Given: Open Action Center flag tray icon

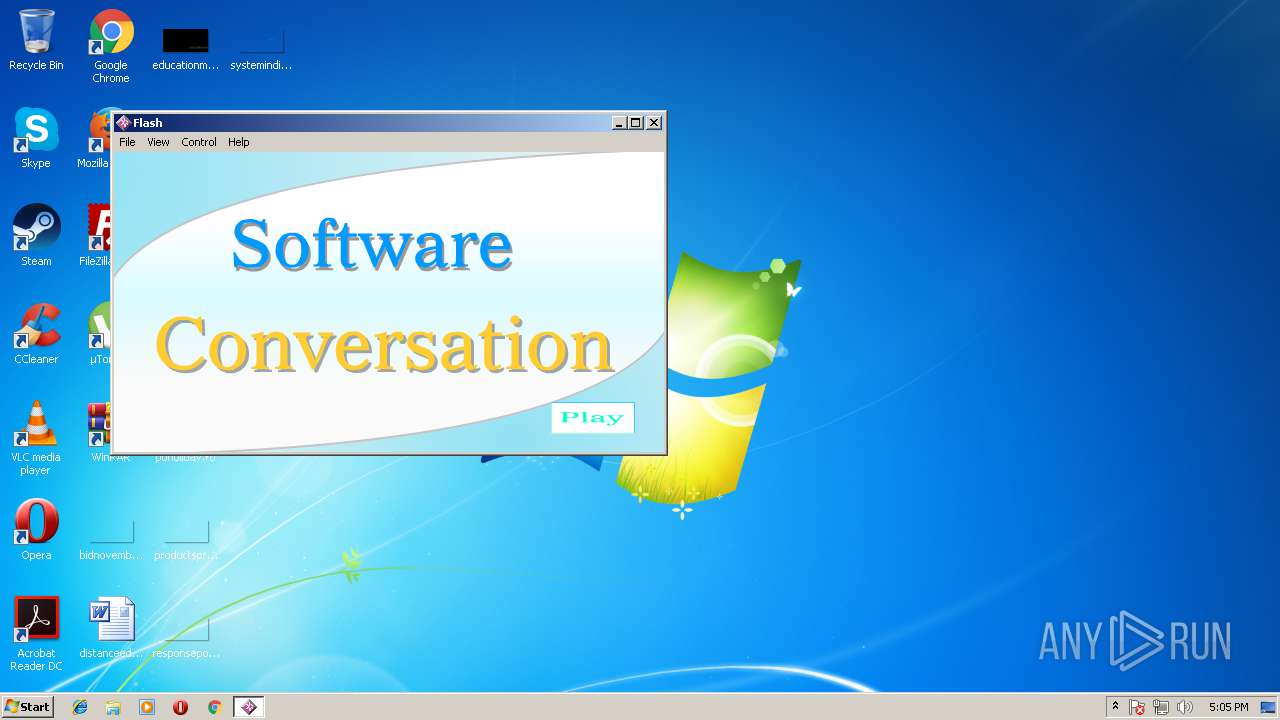Looking at the screenshot, I should point(1137,707).
